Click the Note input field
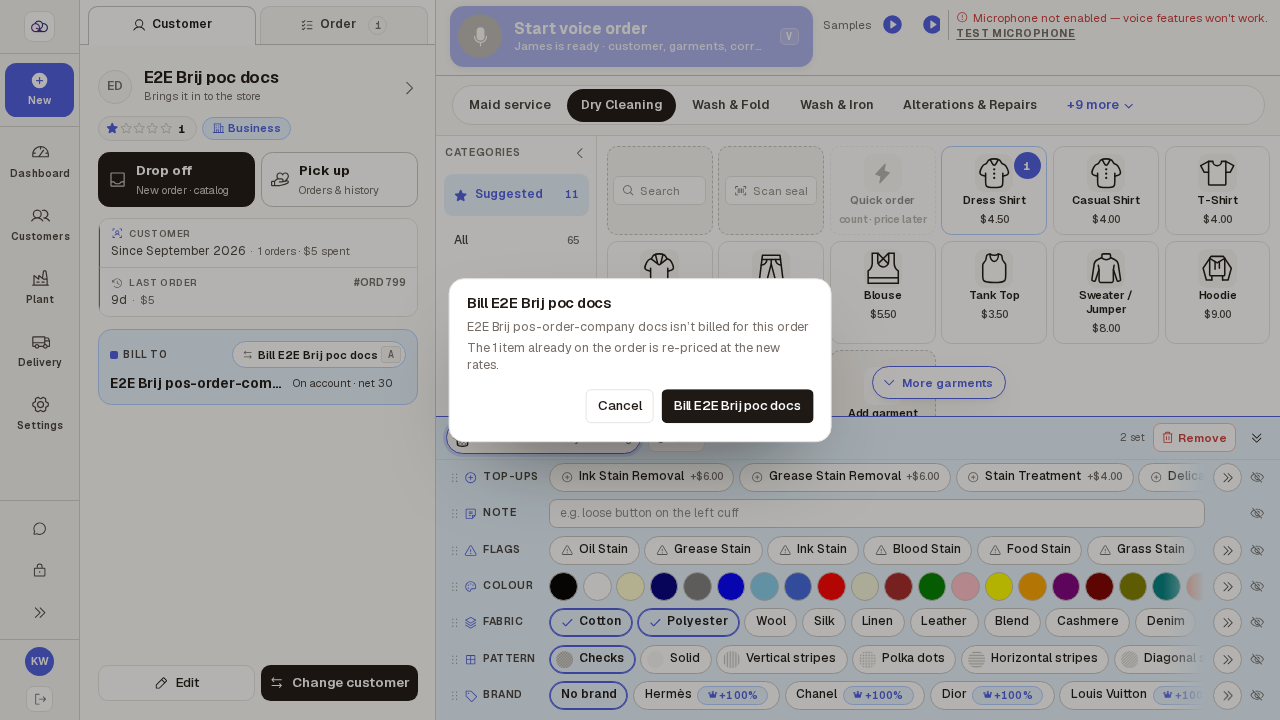Image resolution: width=1280 pixels, height=720 pixels. [877, 514]
